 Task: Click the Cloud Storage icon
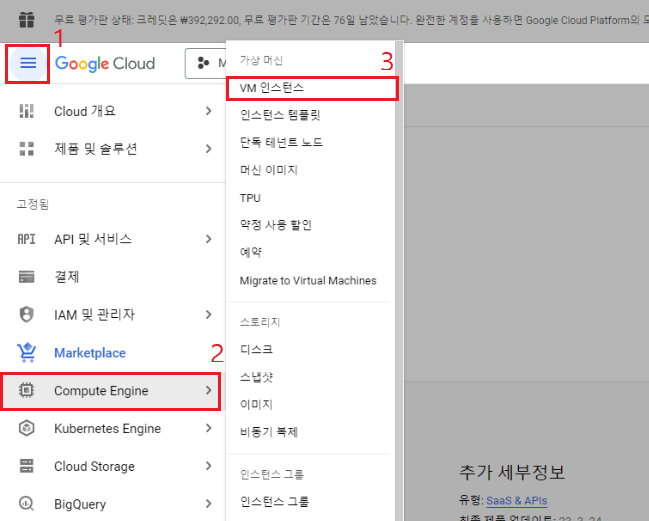[x=26, y=466]
